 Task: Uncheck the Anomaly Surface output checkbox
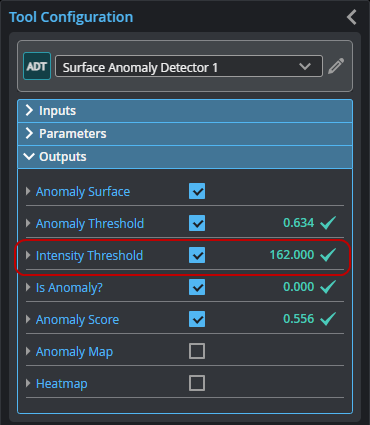pos(197,191)
